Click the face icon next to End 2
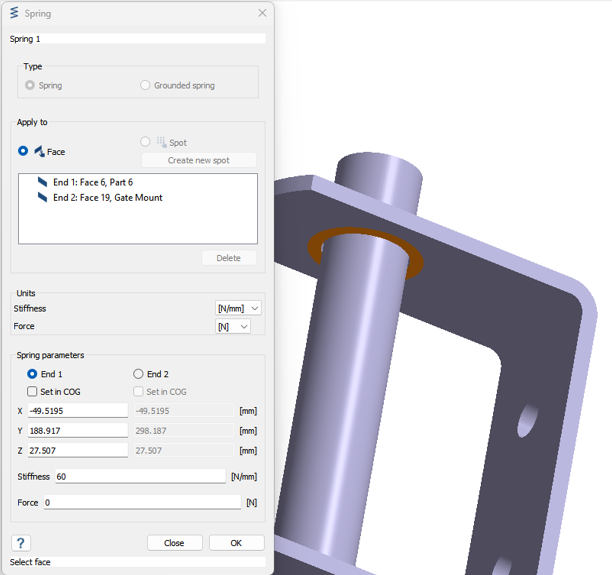This screenshot has height=575, width=612. coord(42,198)
